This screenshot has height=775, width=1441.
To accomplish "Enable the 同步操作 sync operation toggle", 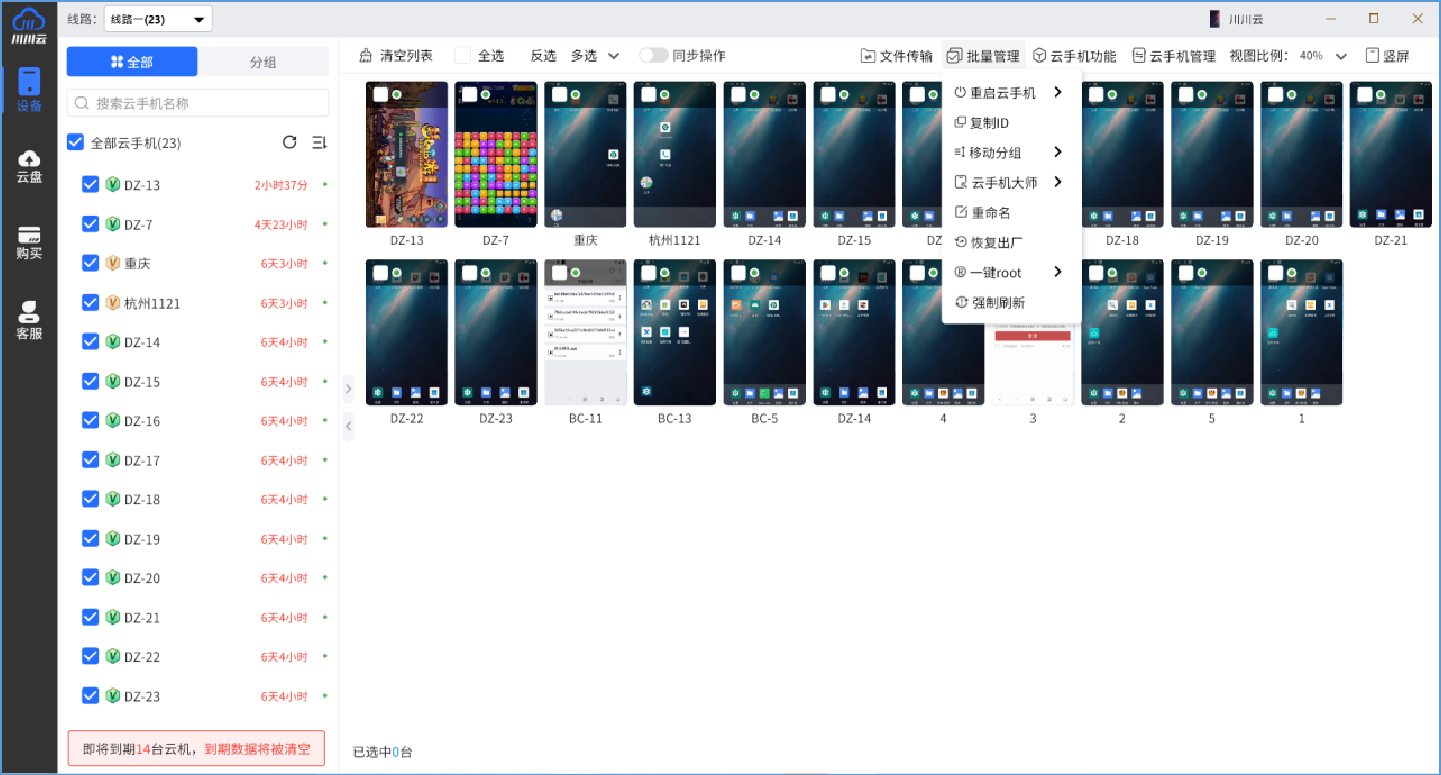I will (655, 55).
